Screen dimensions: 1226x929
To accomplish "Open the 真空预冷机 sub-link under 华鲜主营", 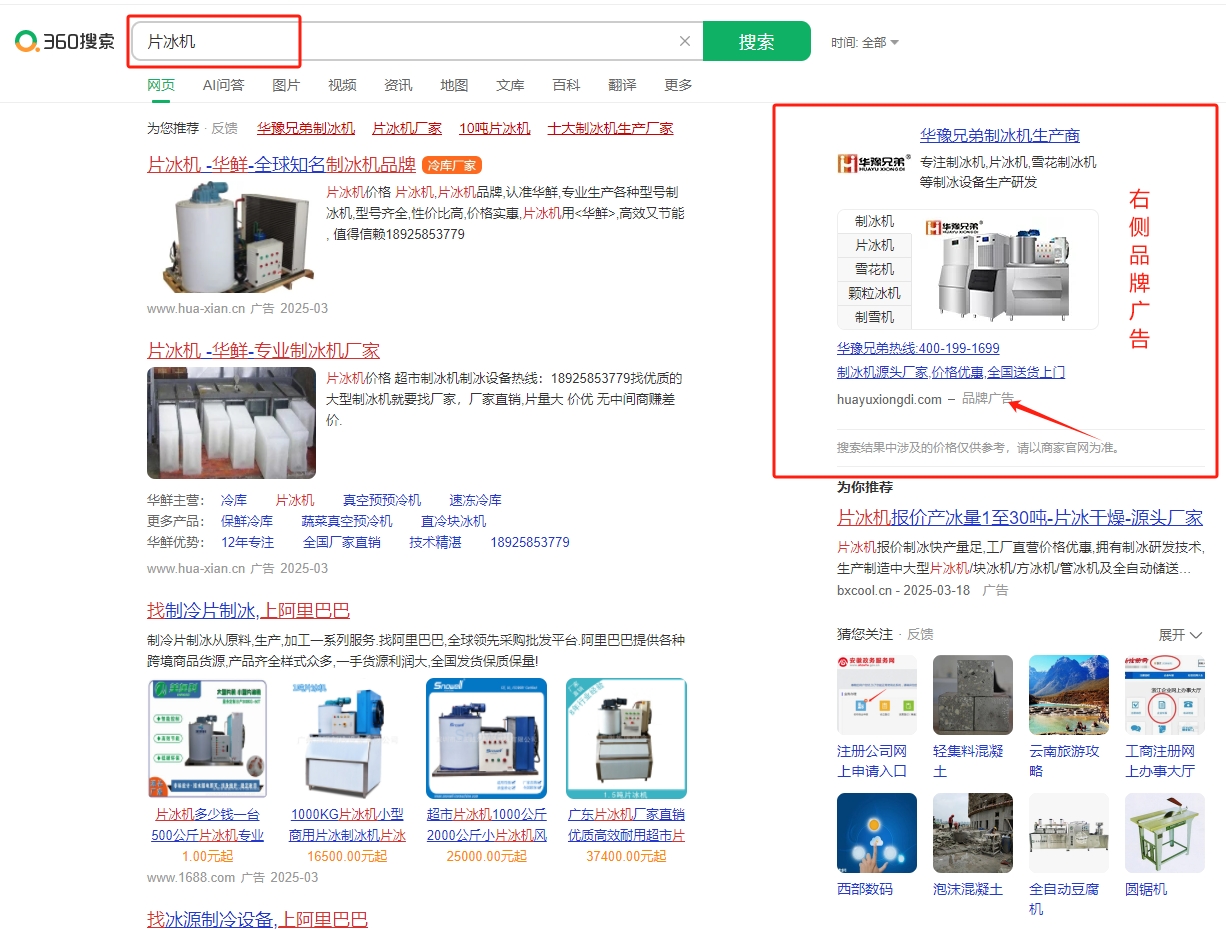I will [x=382, y=500].
